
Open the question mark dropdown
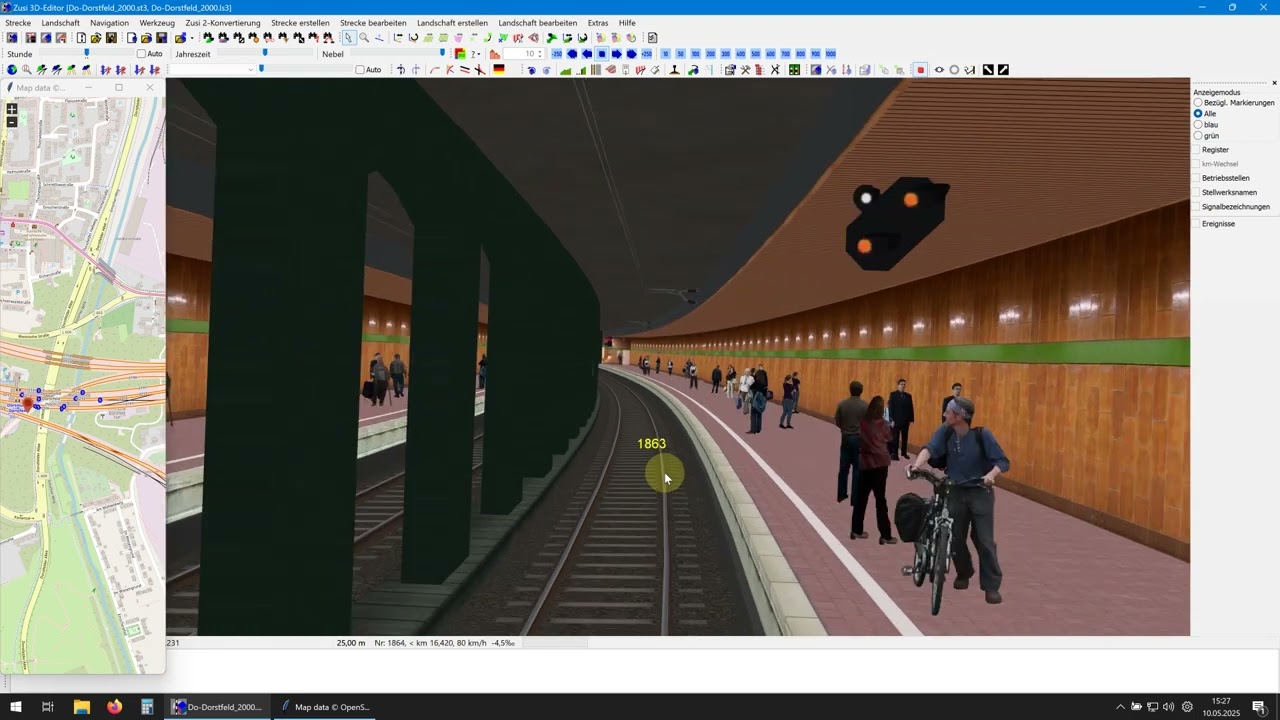476,54
